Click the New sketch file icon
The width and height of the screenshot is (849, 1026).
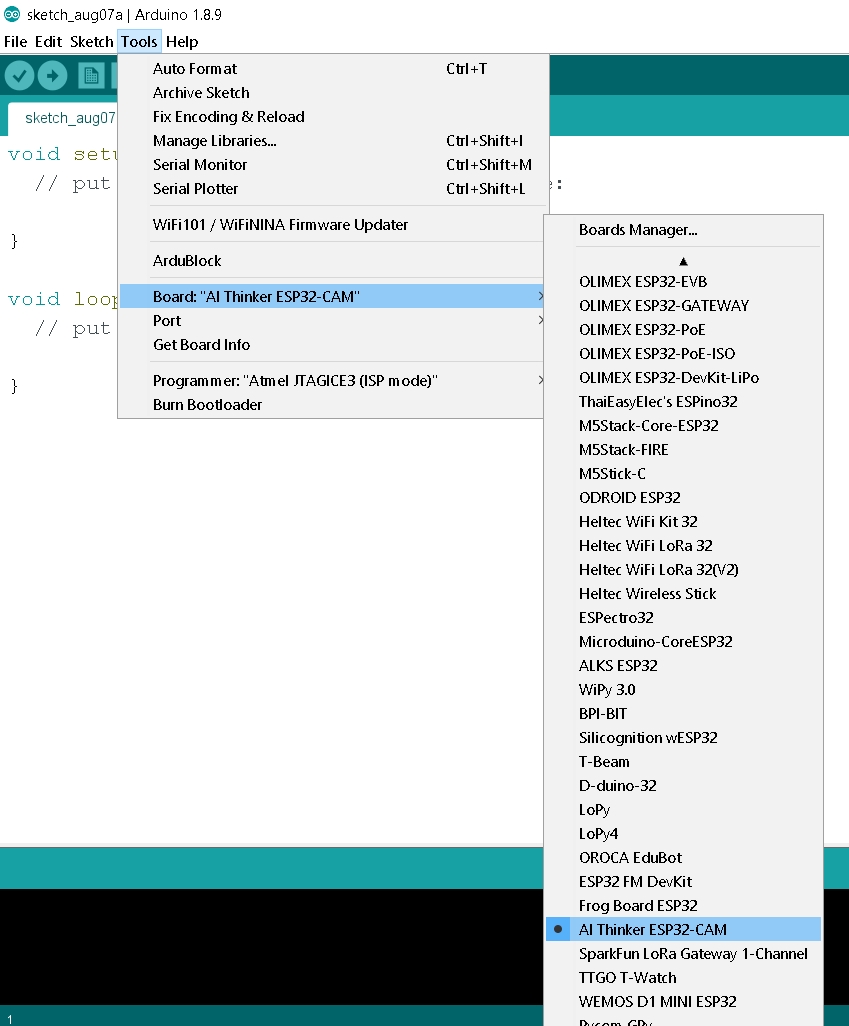[92, 76]
